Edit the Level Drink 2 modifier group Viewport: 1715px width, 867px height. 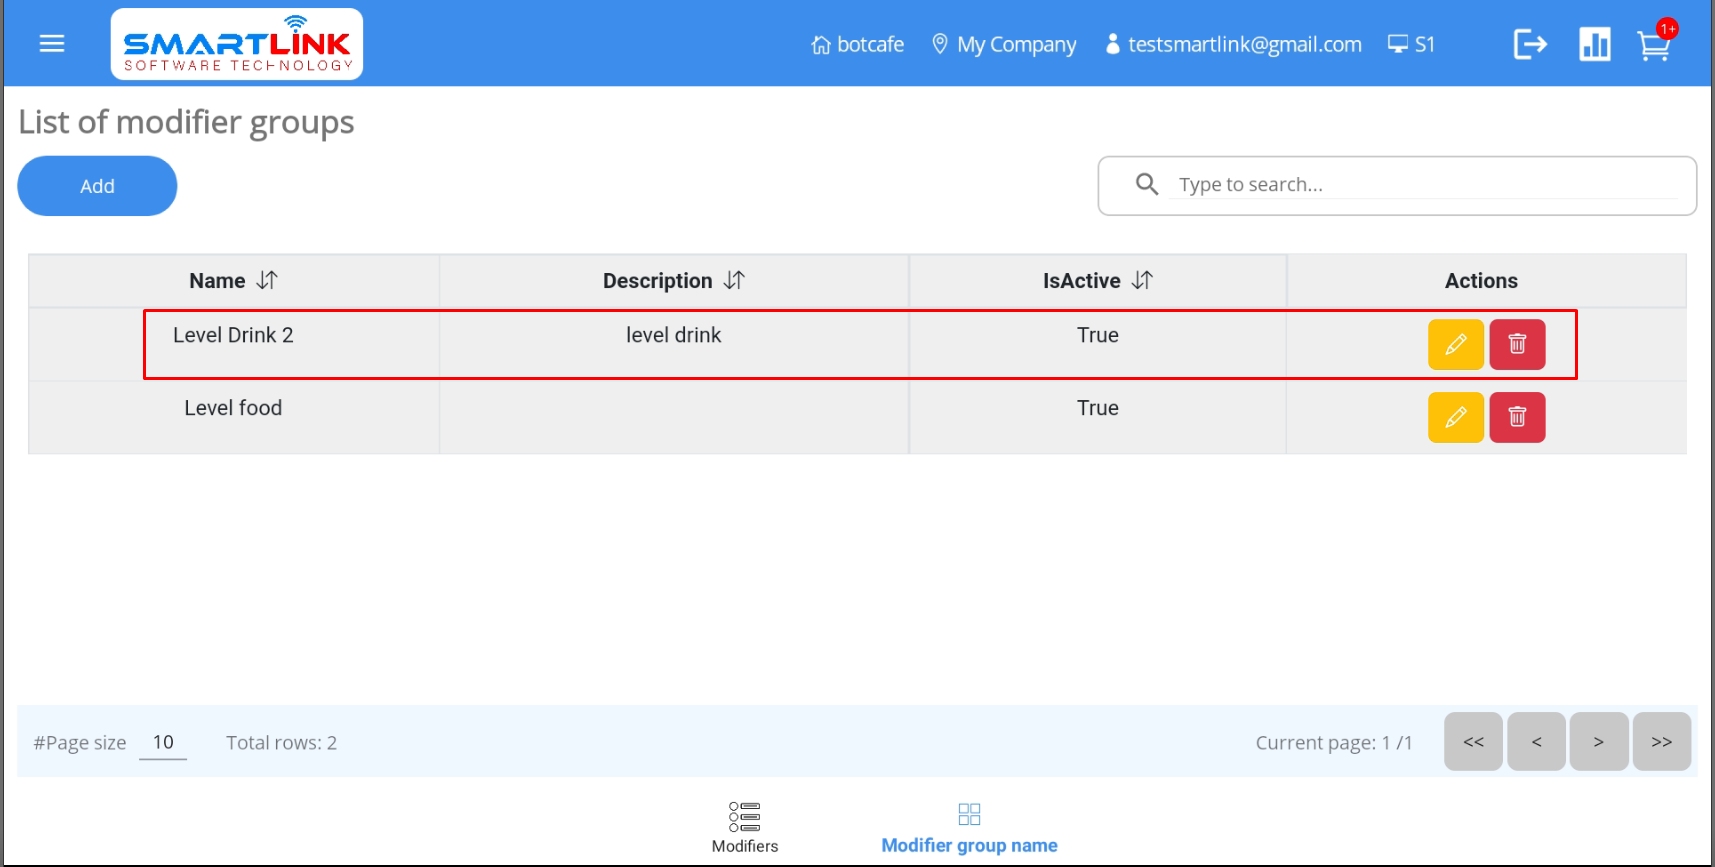(x=1455, y=344)
